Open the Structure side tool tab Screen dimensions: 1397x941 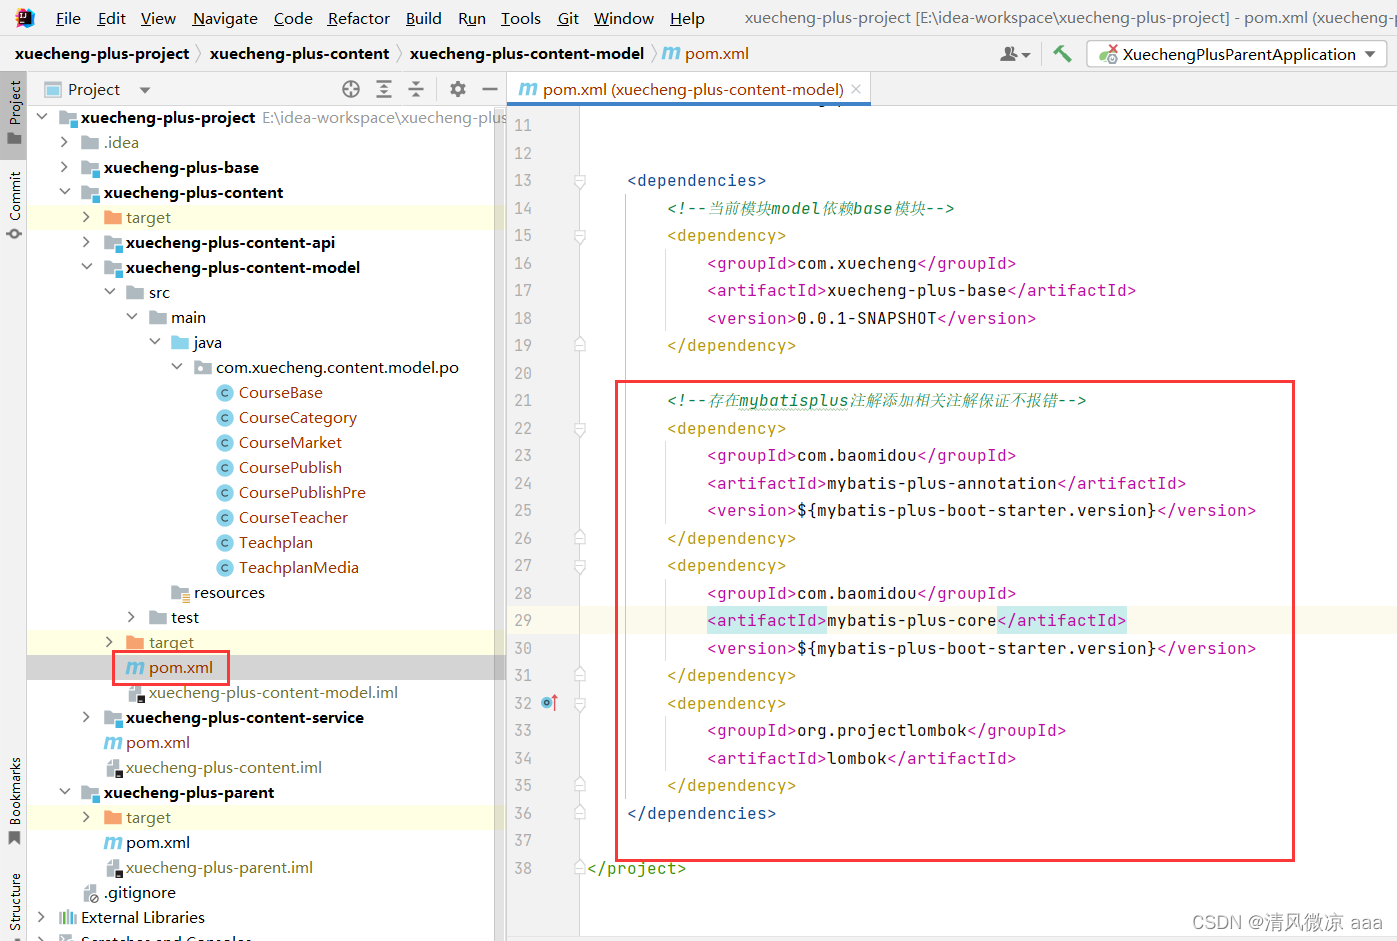pyautogui.click(x=14, y=901)
